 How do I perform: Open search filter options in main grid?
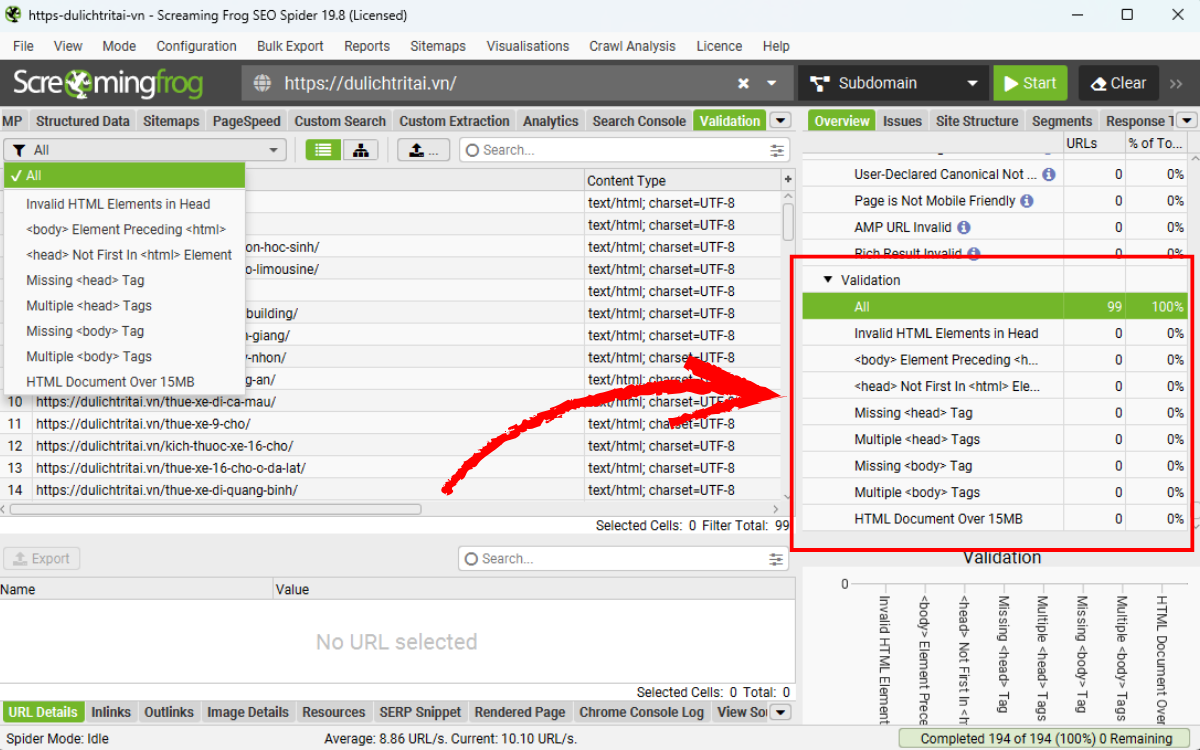[x=777, y=150]
